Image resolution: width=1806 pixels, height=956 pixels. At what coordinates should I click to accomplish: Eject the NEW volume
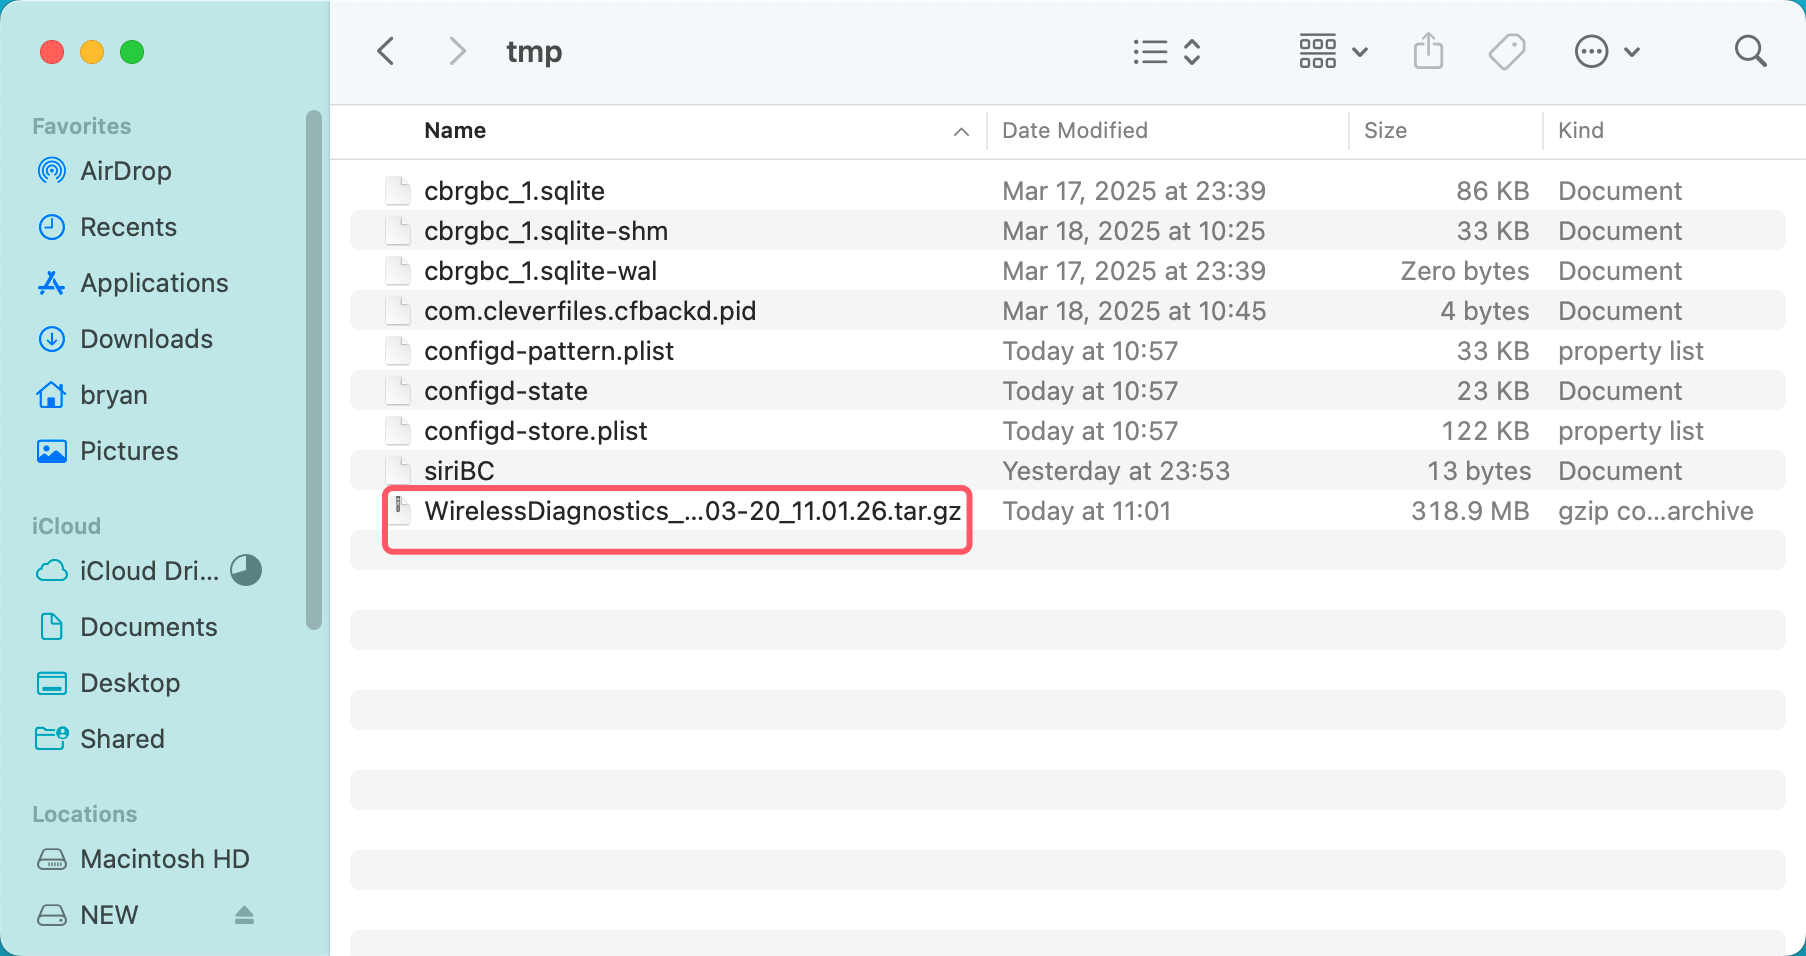[x=244, y=915]
